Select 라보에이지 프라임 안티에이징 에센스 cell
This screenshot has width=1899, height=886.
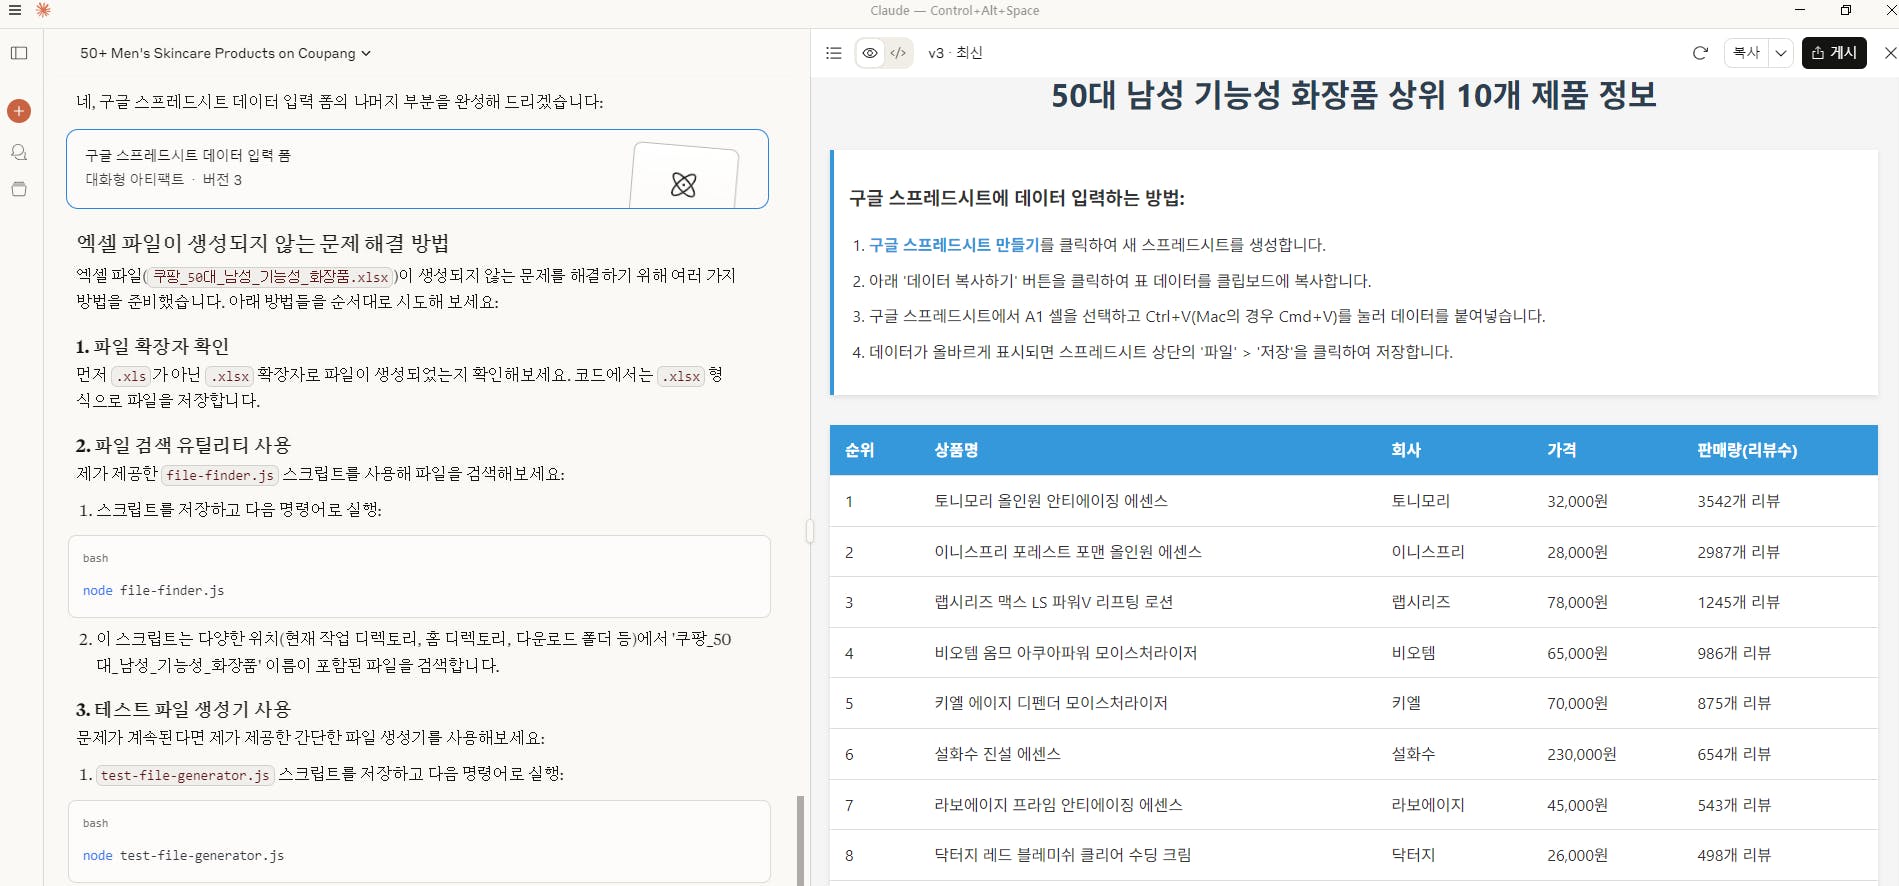tap(1058, 805)
